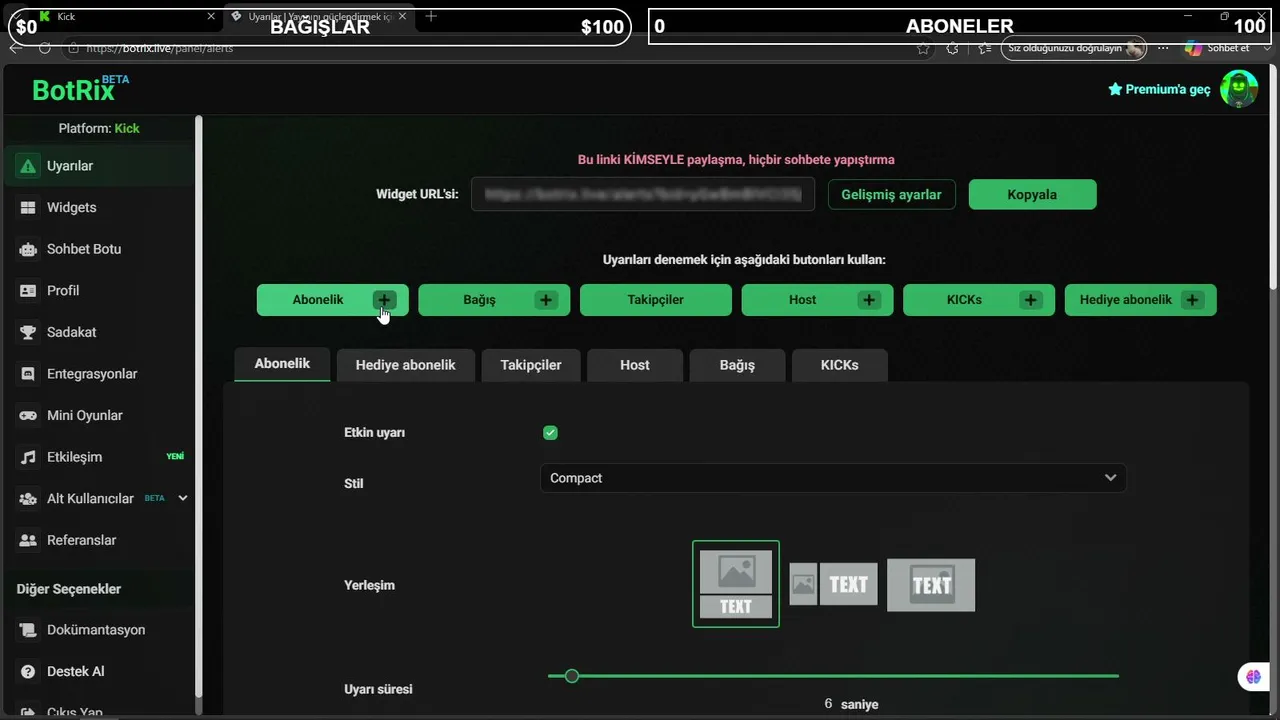This screenshot has height=720, width=1280.
Task: Open Destek AI in the sidebar
Action: coord(98,671)
